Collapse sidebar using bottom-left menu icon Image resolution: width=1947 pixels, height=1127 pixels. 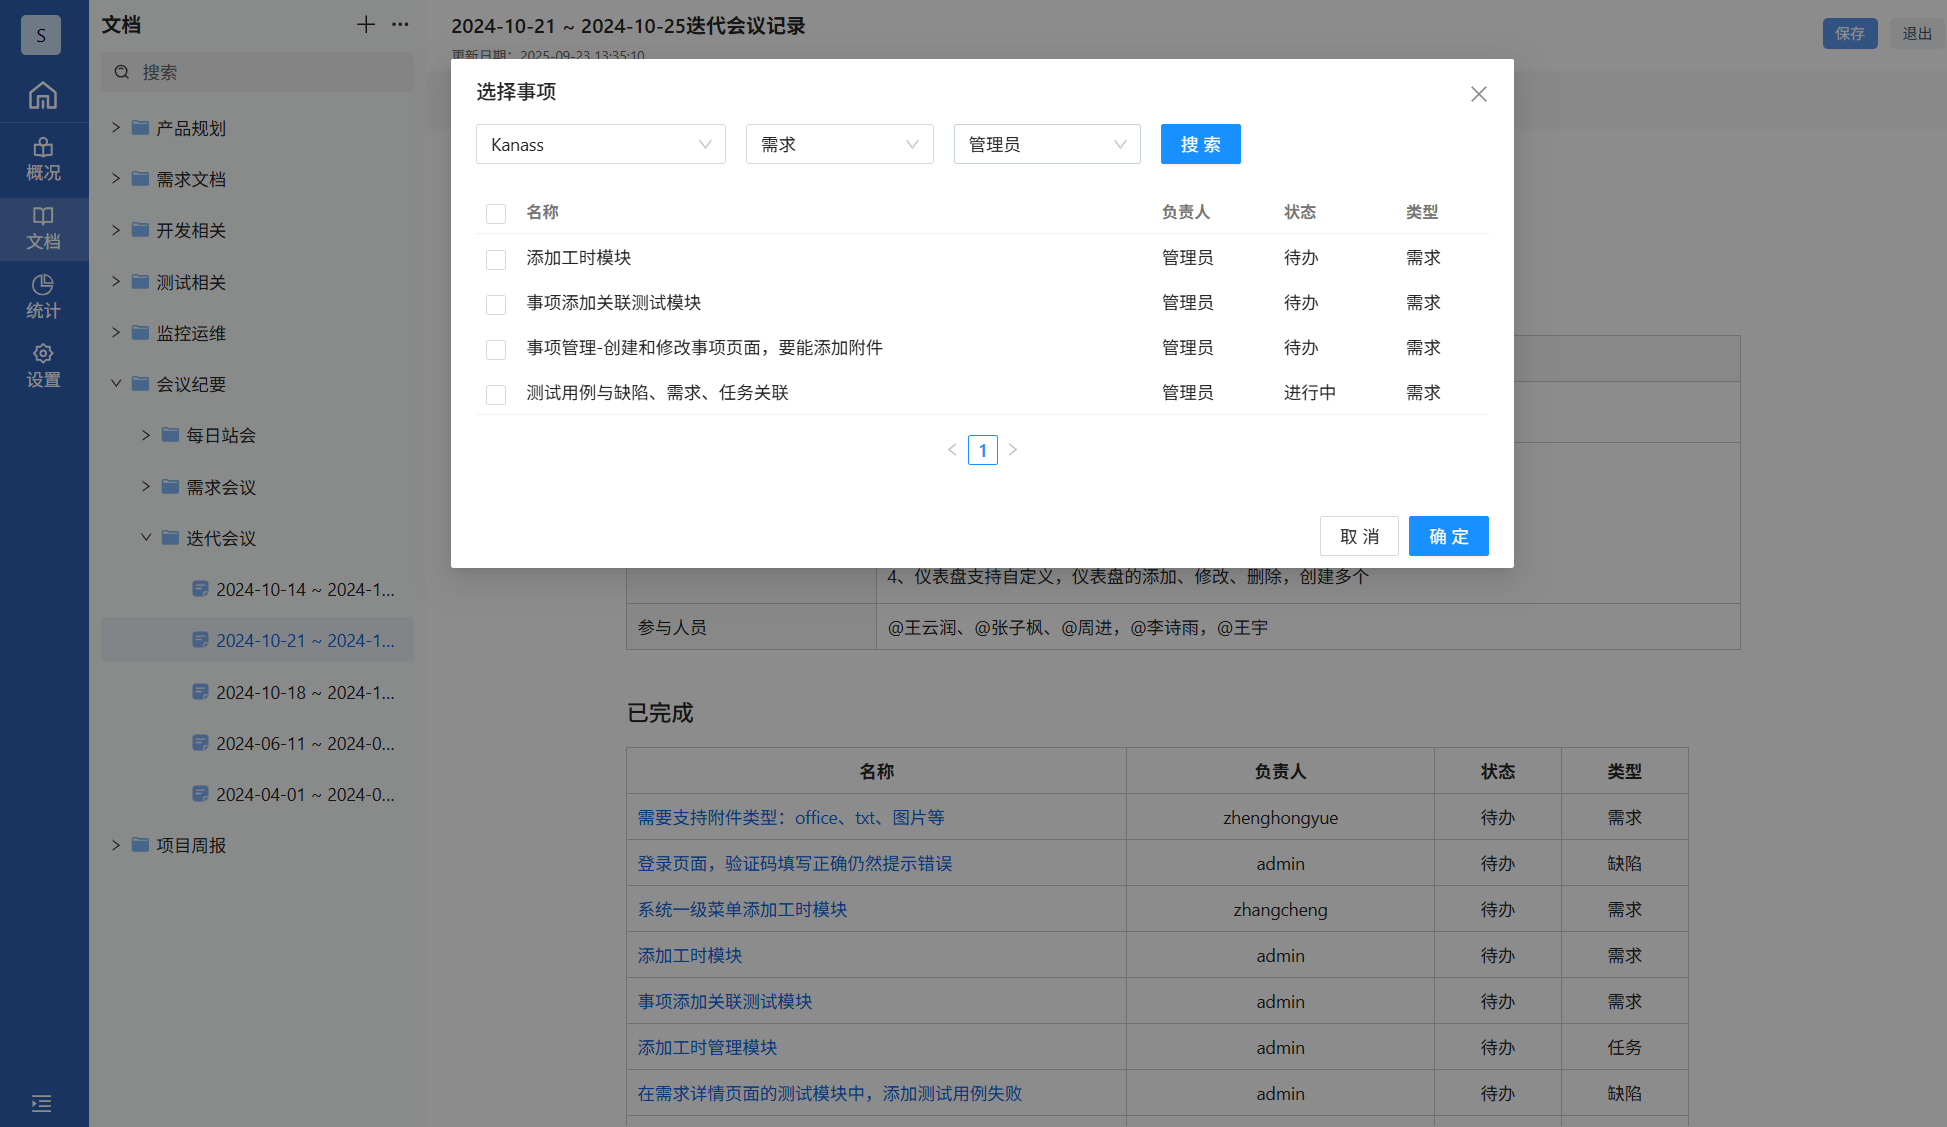41,1103
